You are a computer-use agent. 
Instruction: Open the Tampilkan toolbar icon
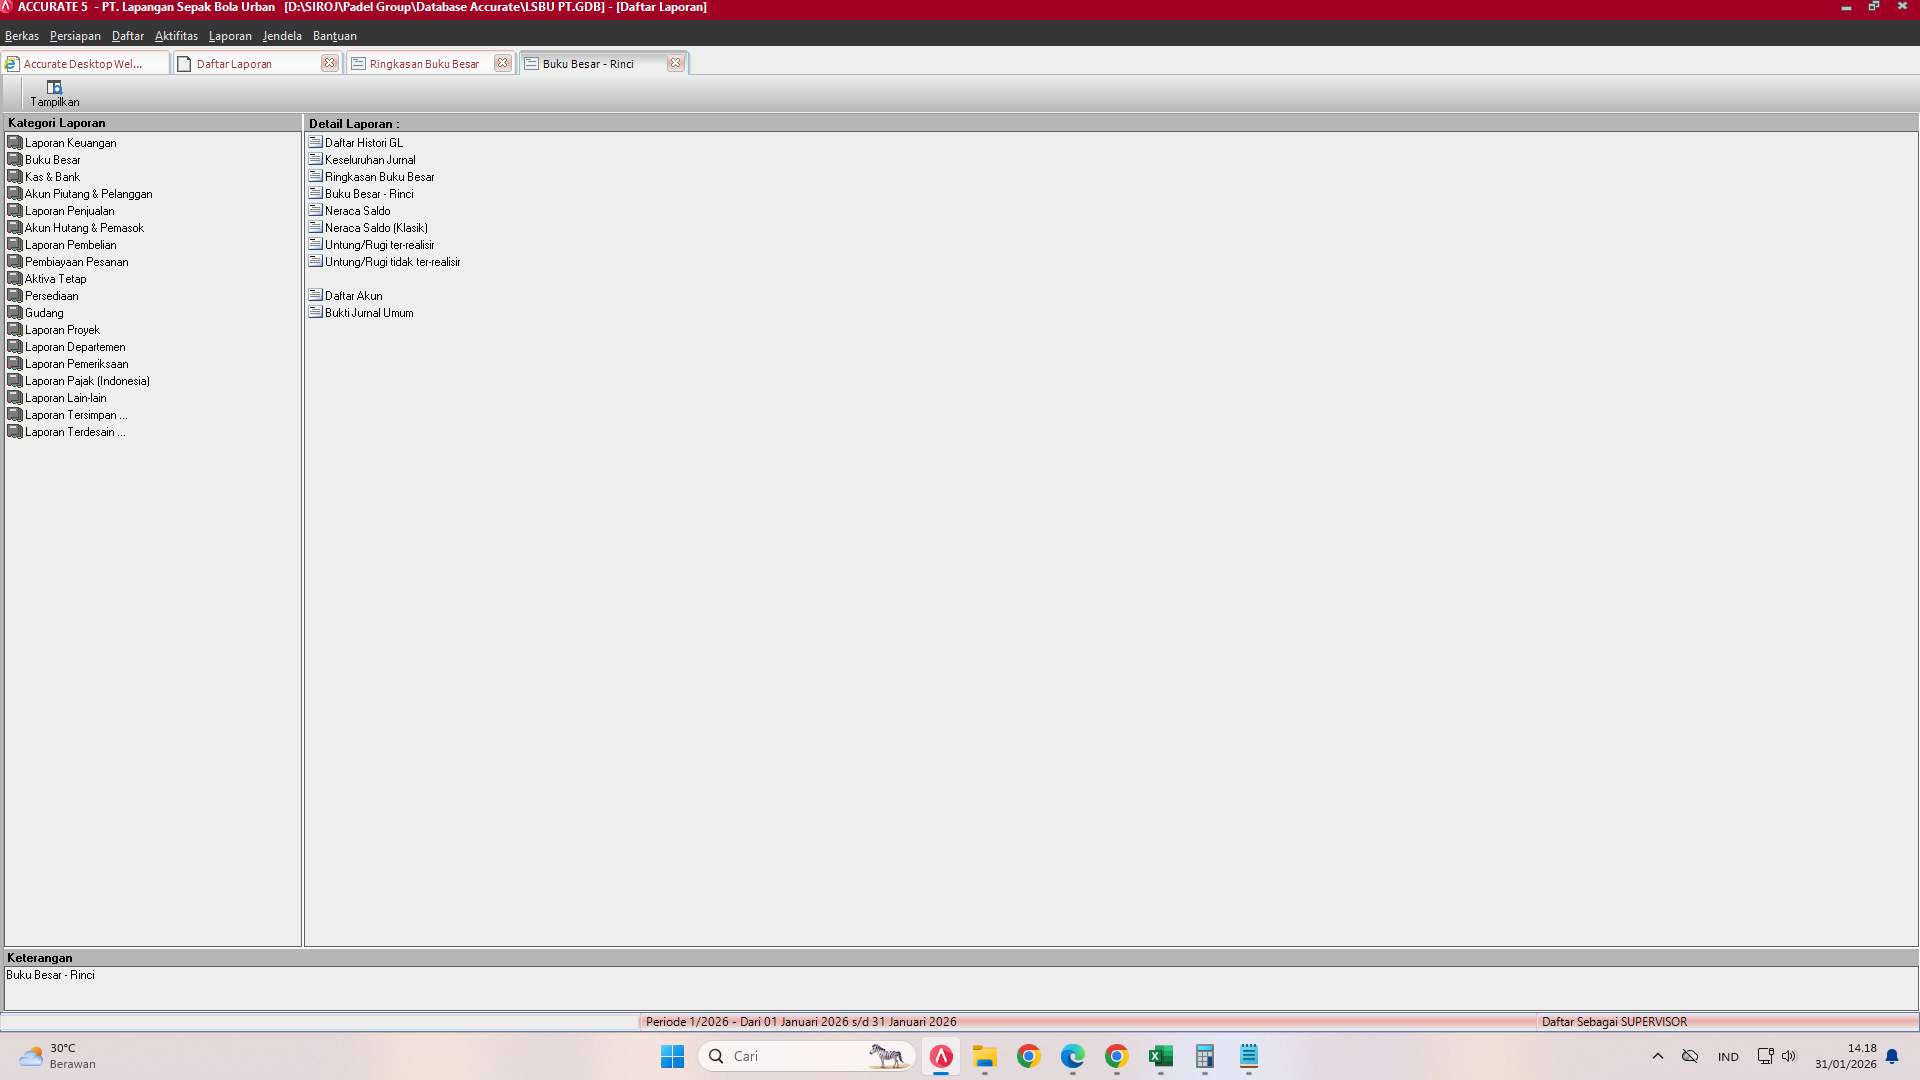coord(55,92)
